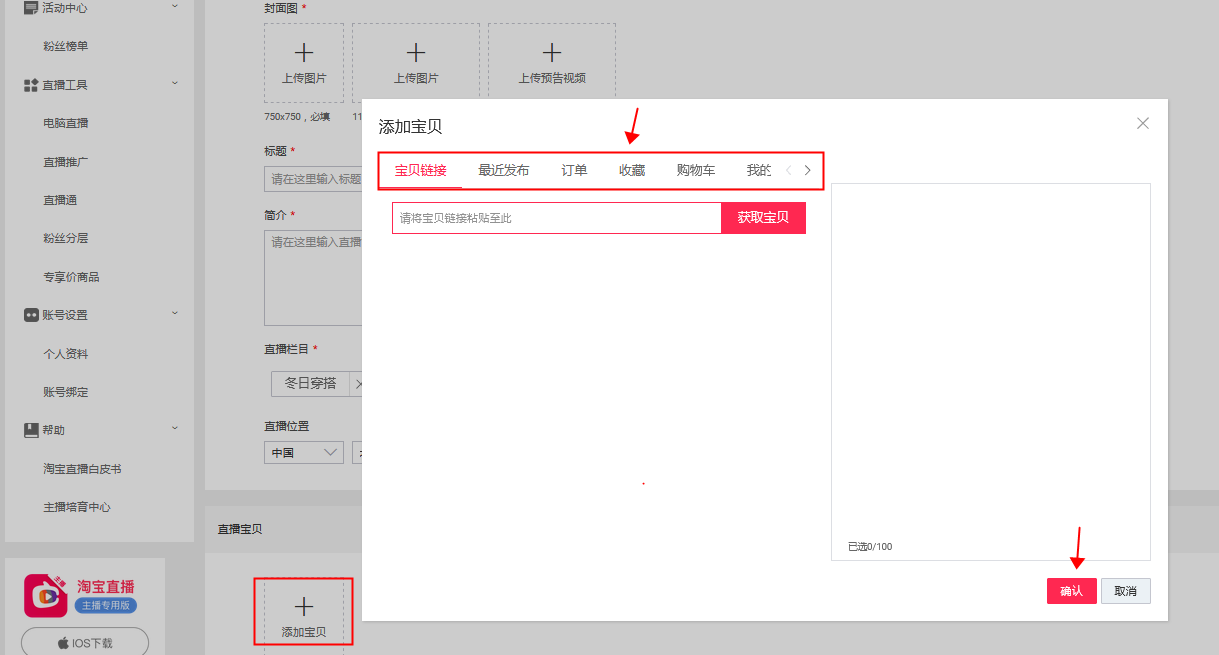This screenshot has width=1219, height=655.
Task: Collapse the 帮助 sidebar section
Action: (x=175, y=429)
